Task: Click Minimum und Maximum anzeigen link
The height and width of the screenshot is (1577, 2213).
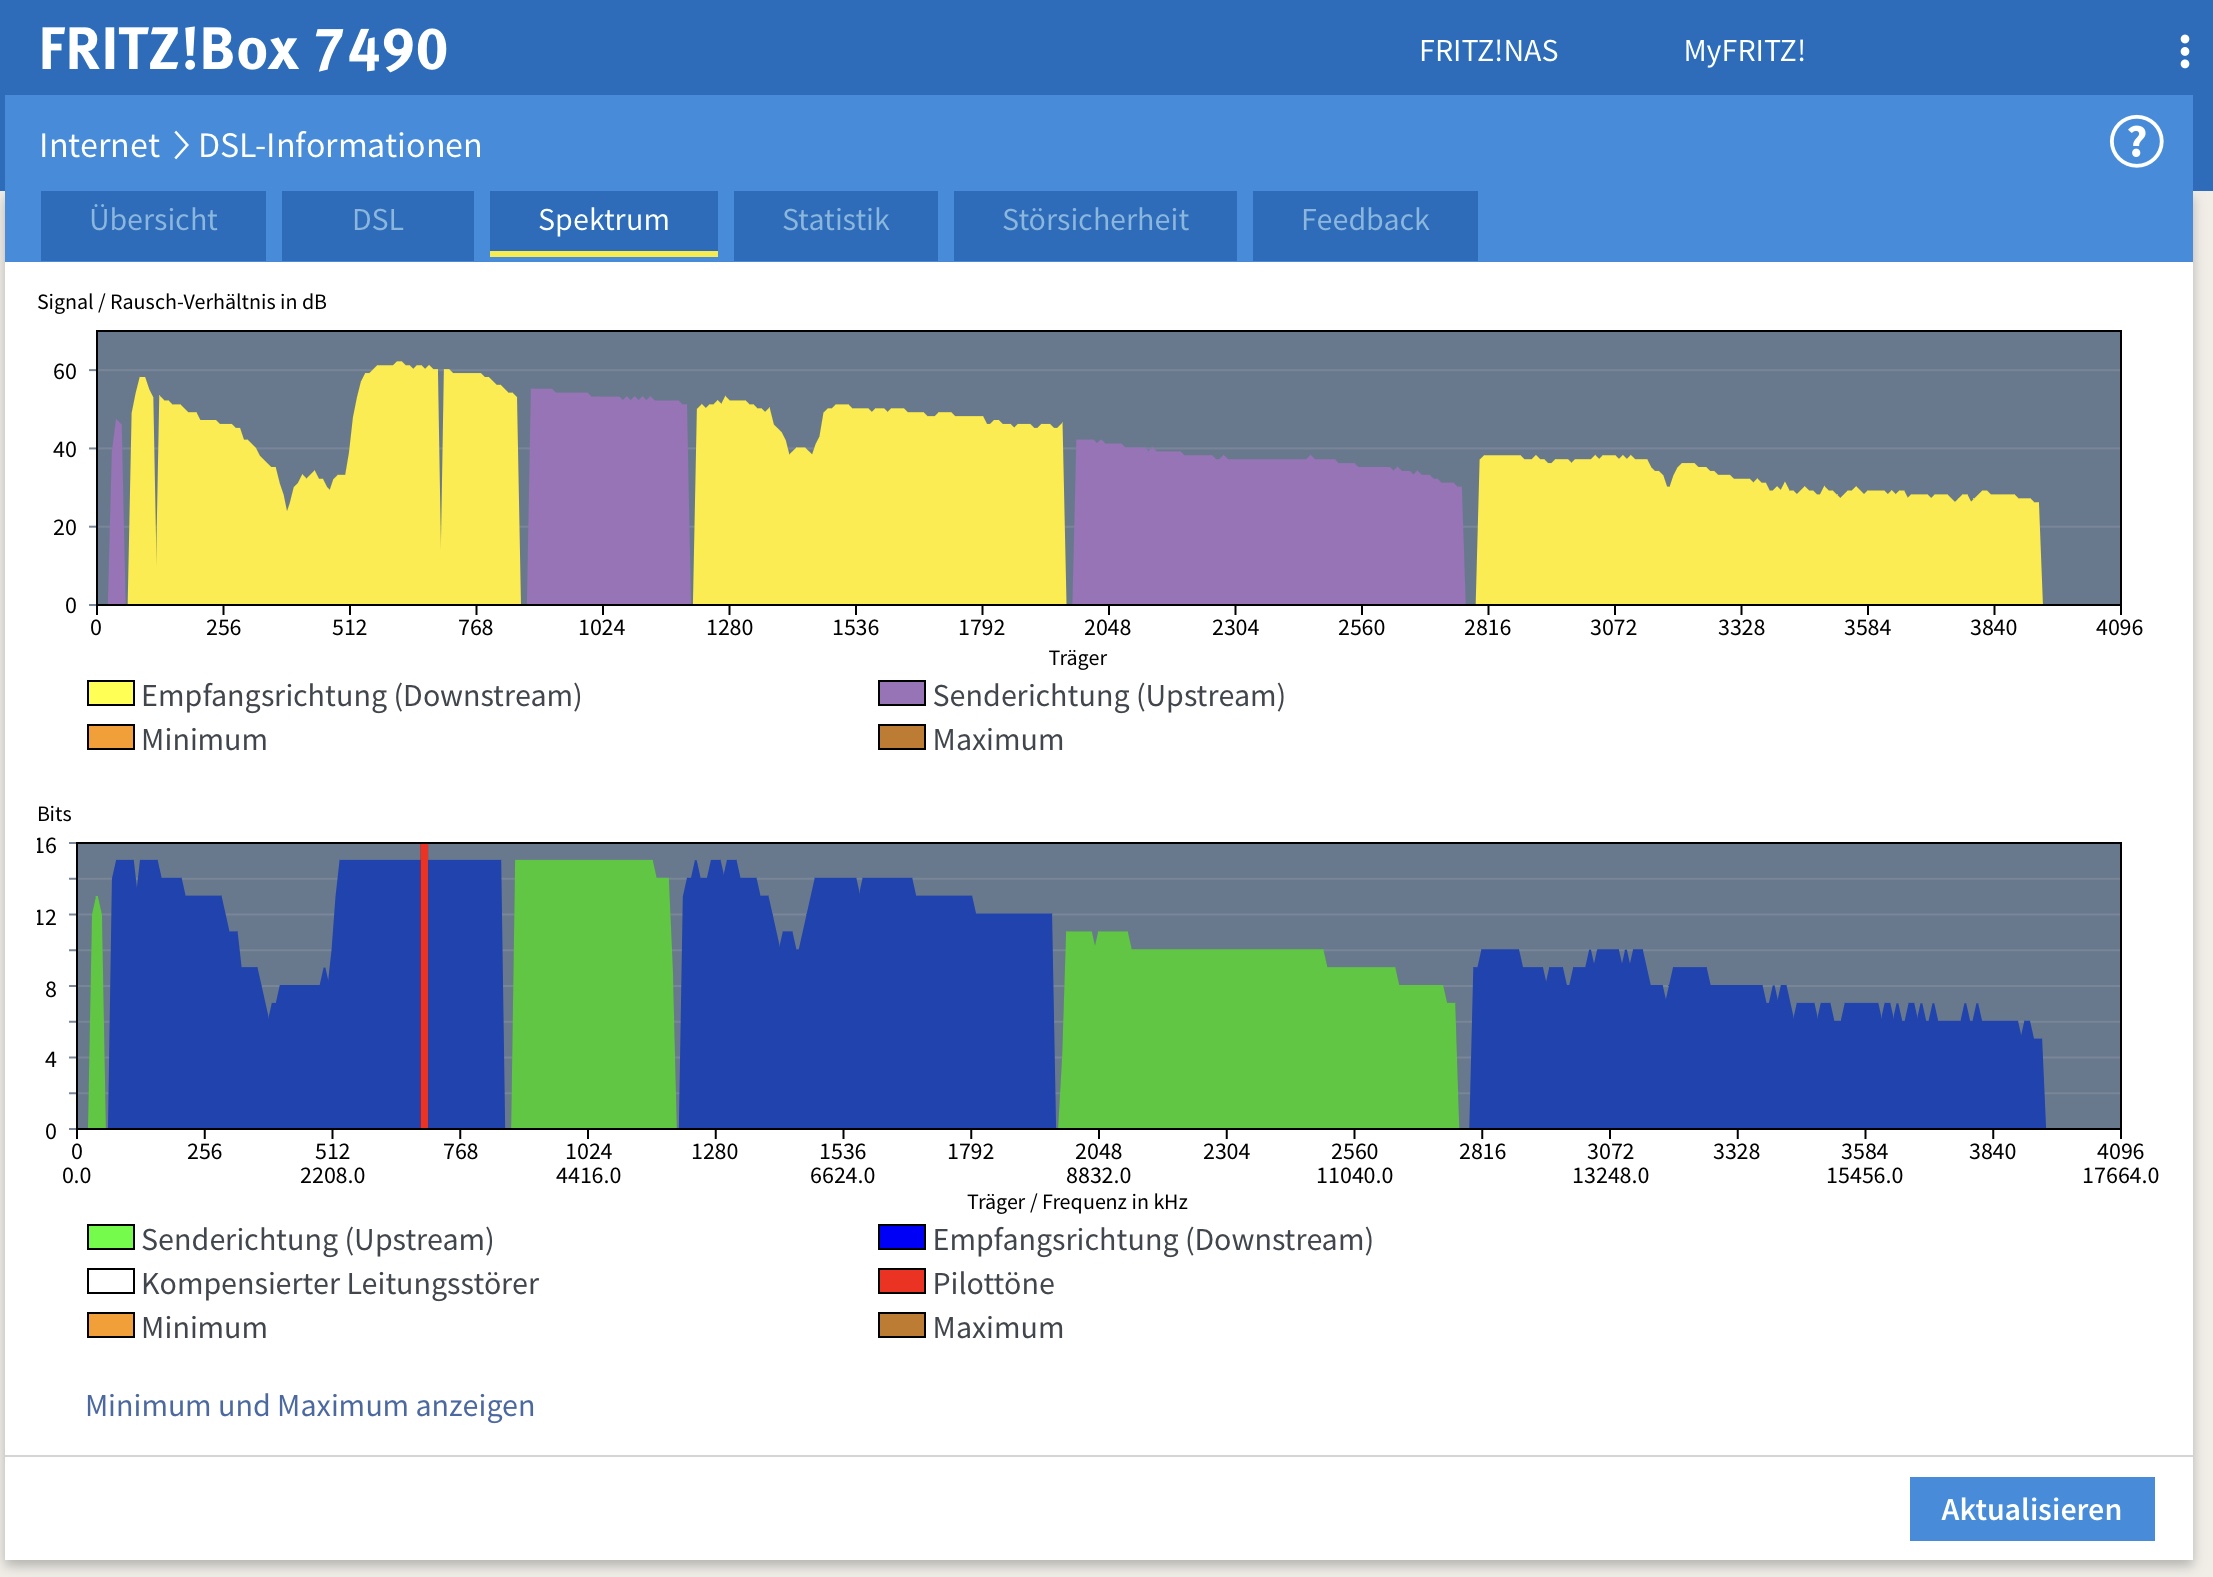Action: pos(310,1405)
